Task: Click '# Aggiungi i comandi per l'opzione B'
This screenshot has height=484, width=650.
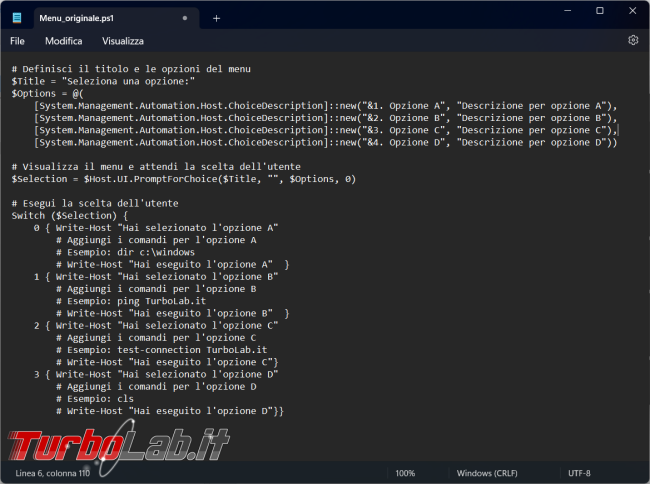Action: pos(156,289)
